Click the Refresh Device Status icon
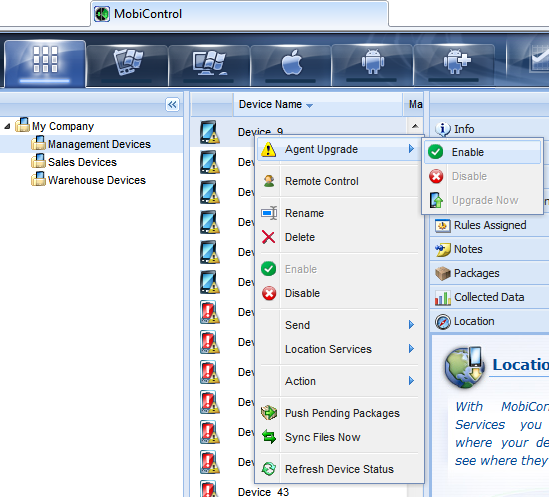Screen dimensions: 549x497 [x=269, y=469]
